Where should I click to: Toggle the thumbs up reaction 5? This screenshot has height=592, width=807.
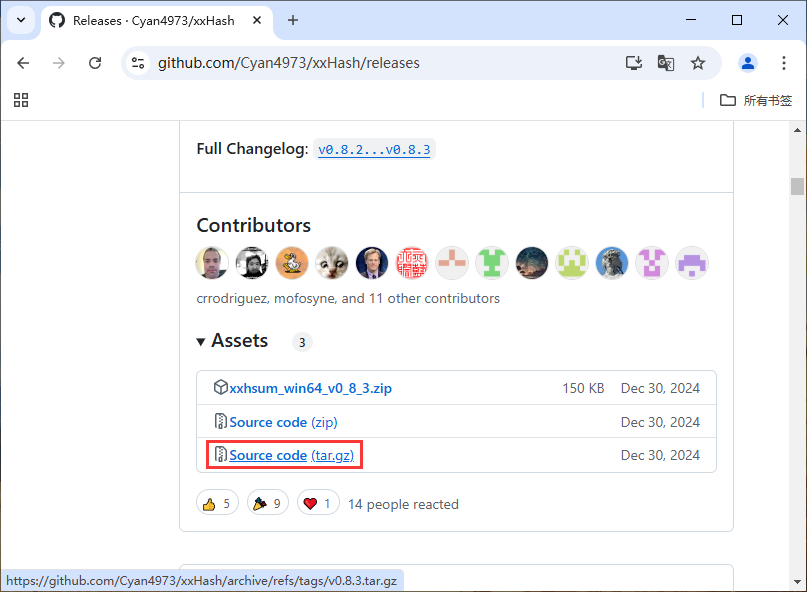click(x=217, y=503)
